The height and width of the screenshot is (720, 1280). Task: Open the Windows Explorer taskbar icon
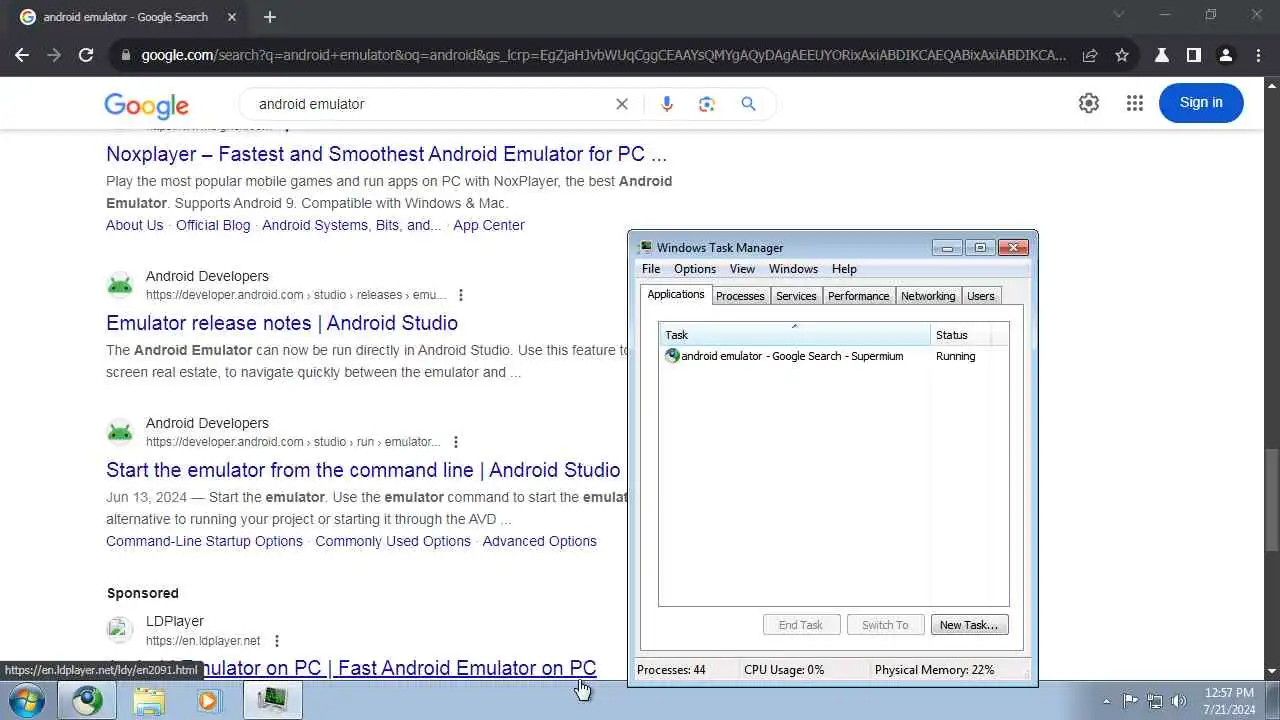[x=149, y=701]
